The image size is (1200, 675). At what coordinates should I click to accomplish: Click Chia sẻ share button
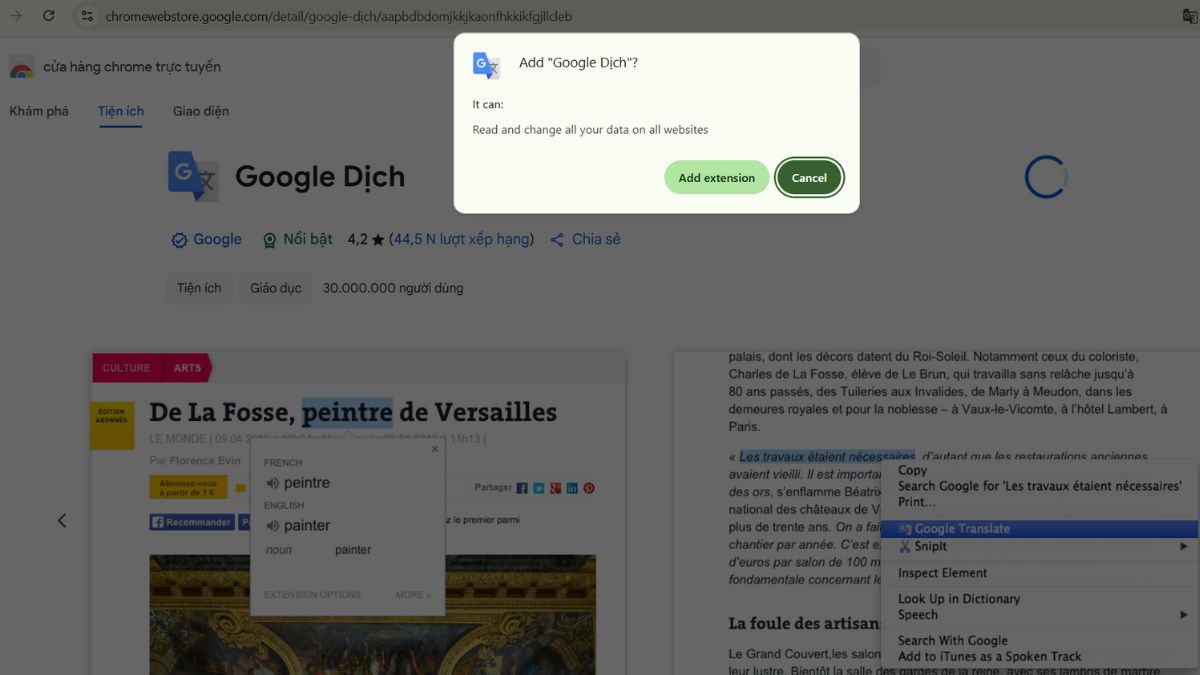click(x=585, y=239)
